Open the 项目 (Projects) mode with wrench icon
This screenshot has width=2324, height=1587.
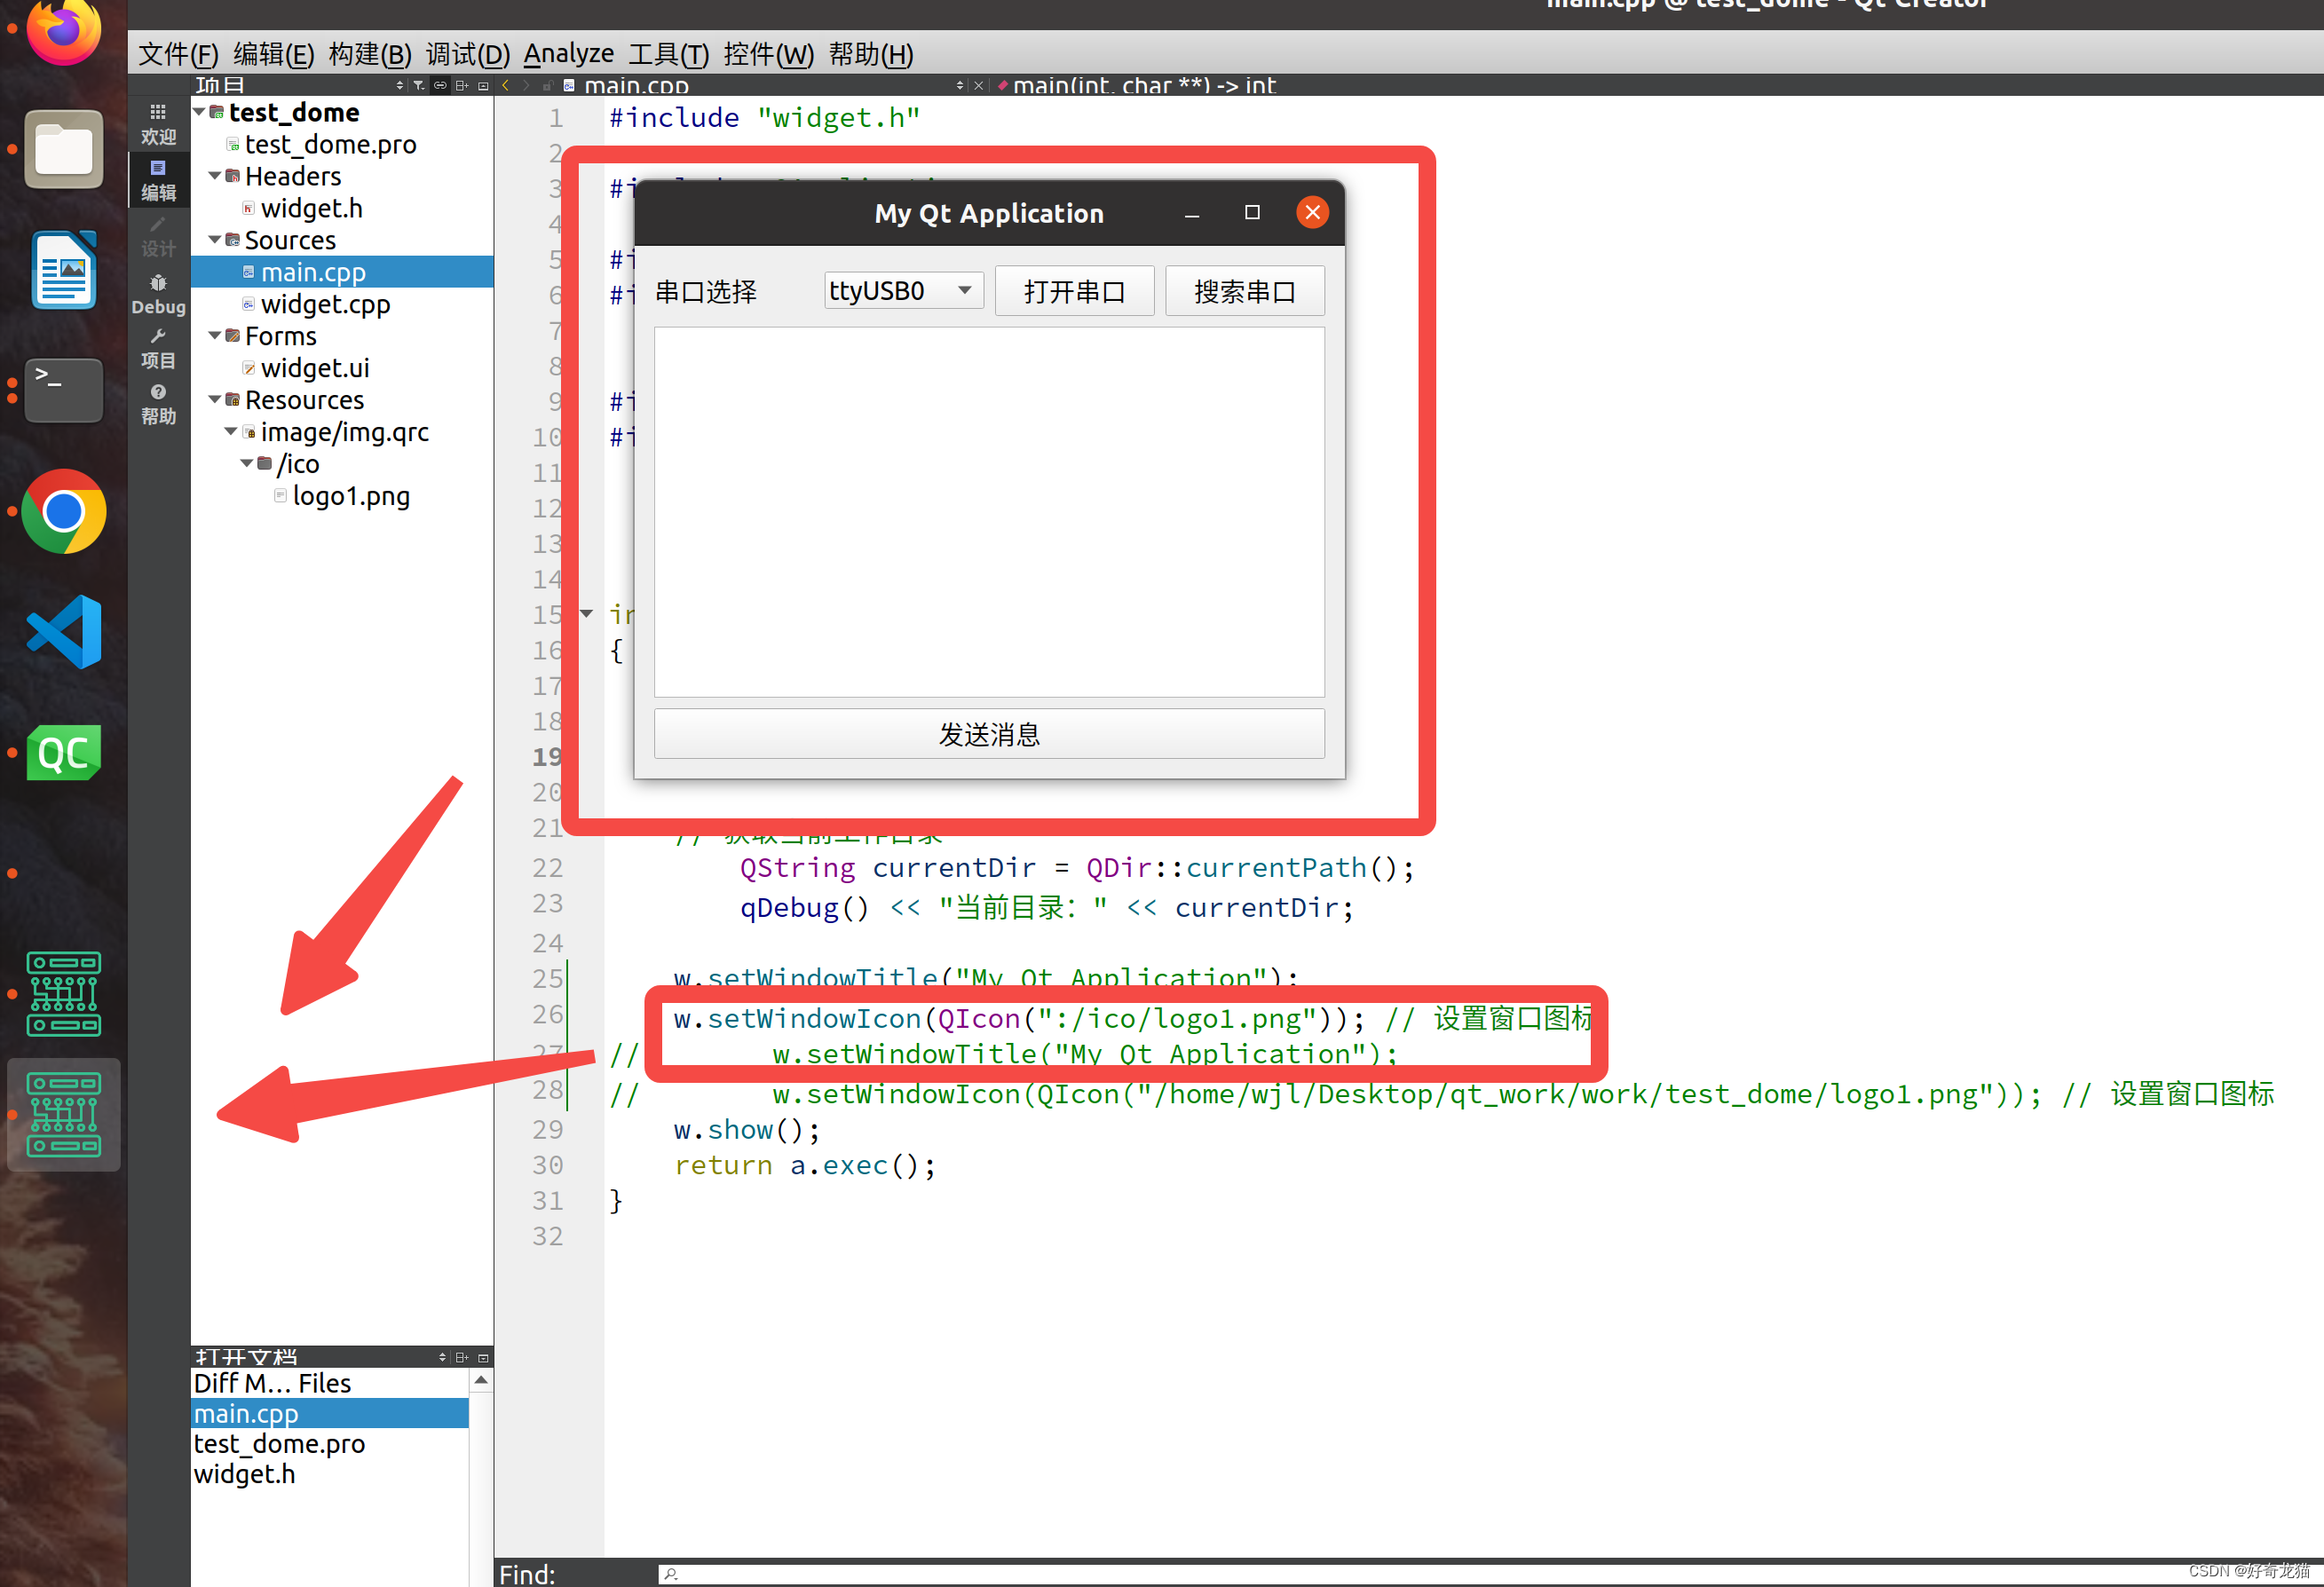point(158,349)
